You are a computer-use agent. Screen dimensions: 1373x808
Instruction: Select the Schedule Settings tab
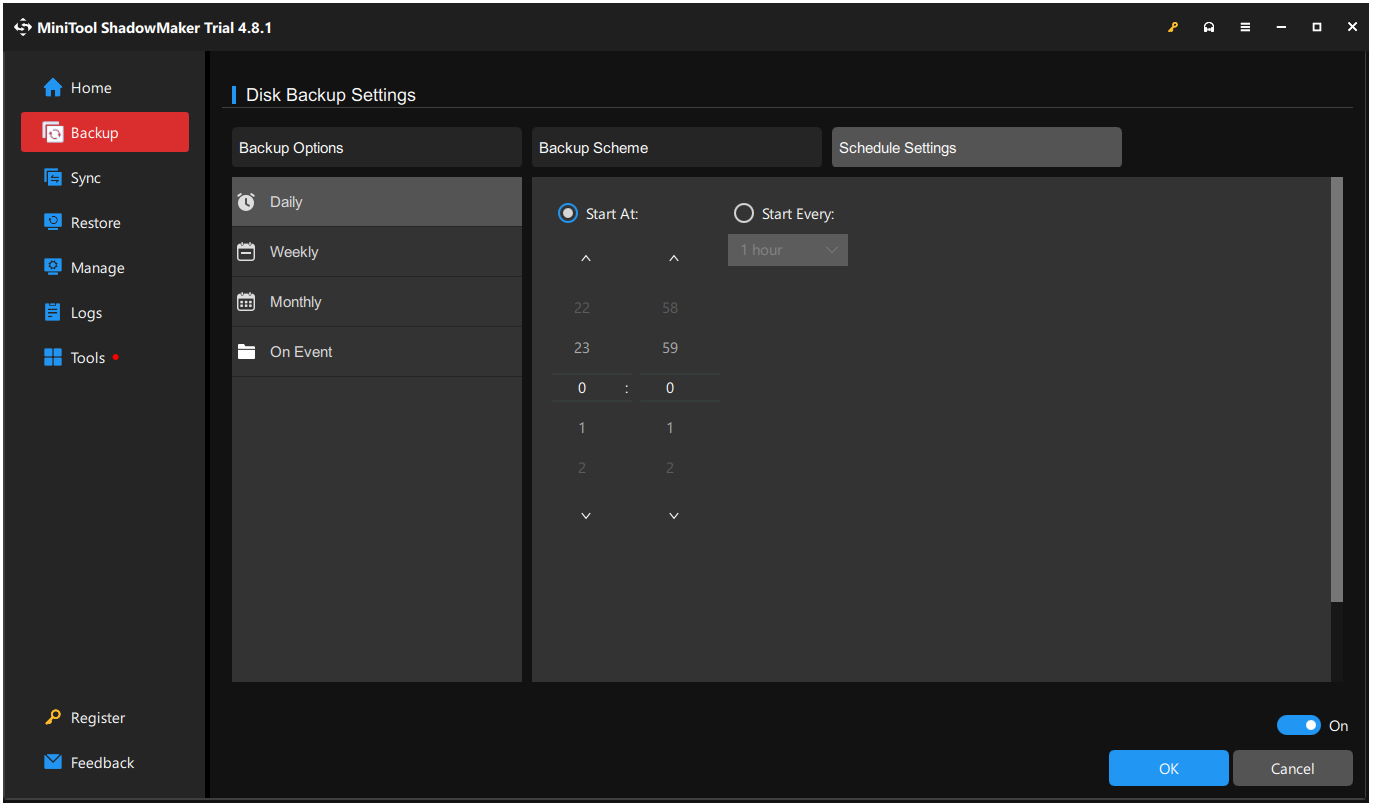coord(977,147)
